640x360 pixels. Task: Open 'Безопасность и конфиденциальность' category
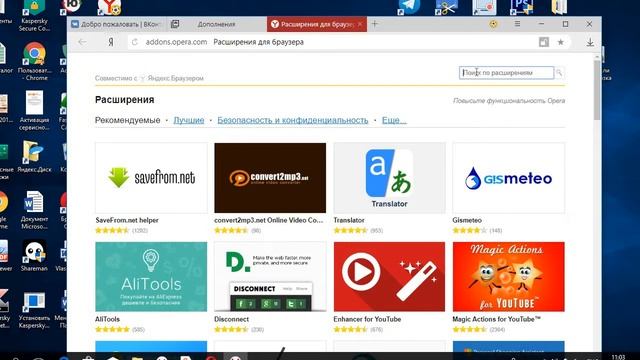(293, 120)
